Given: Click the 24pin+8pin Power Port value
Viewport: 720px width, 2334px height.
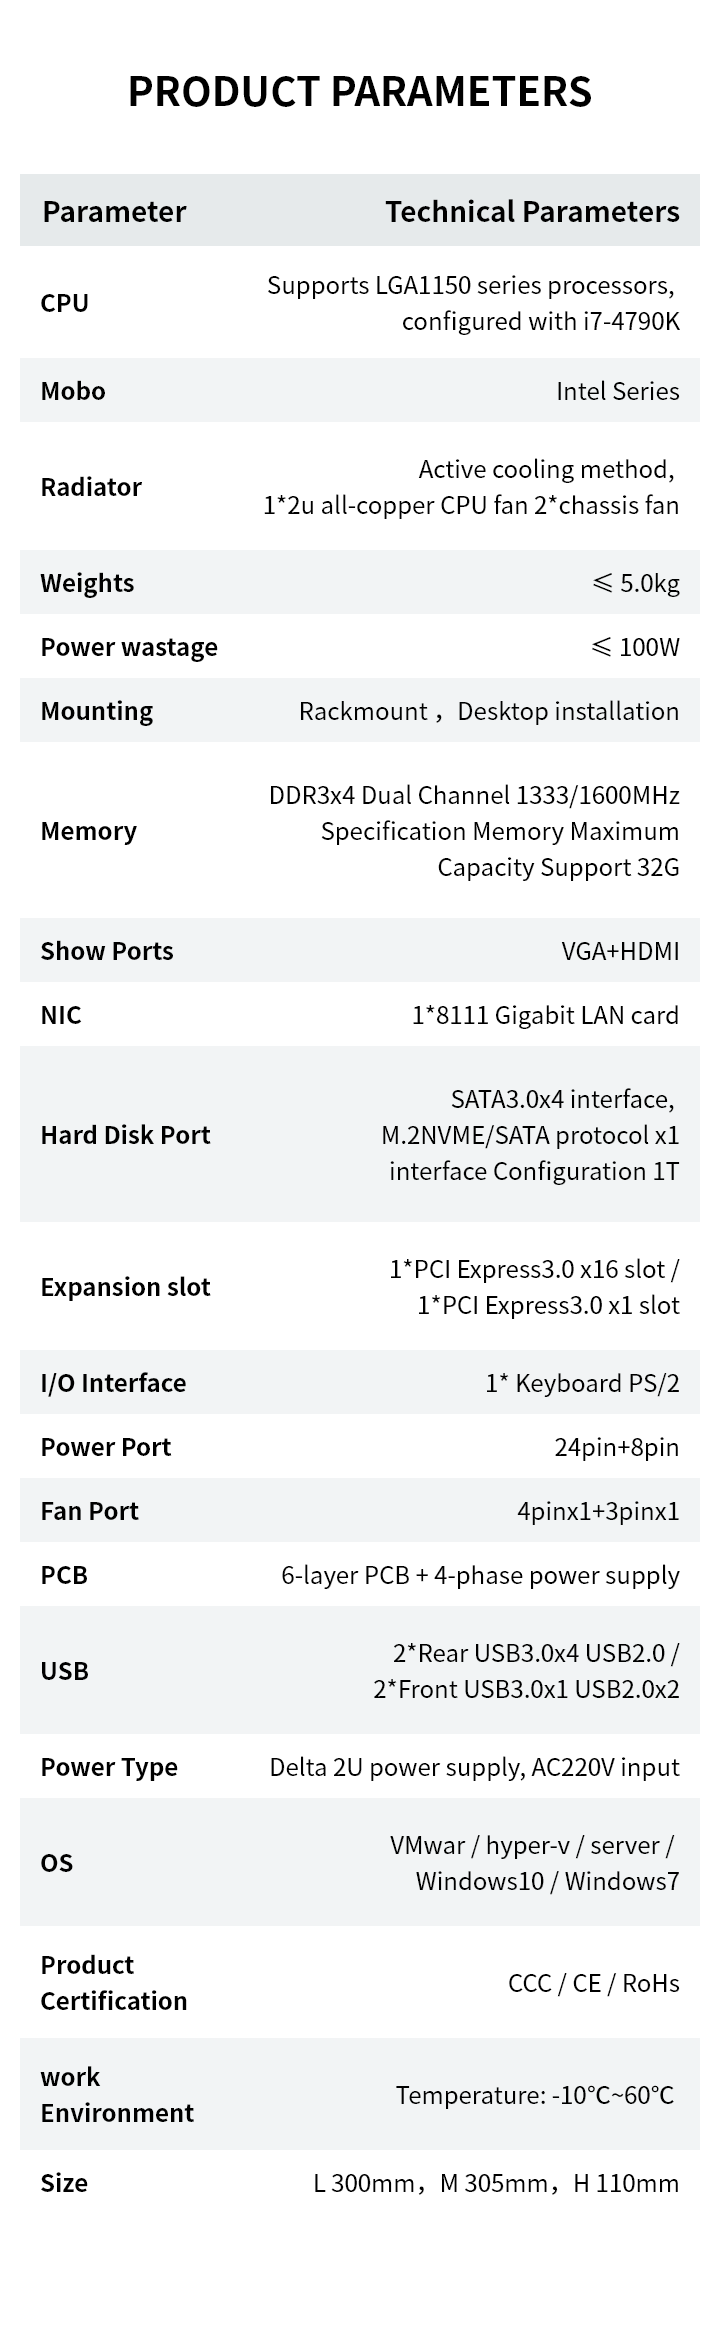Looking at the screenshot, I should click(616, 1447).
